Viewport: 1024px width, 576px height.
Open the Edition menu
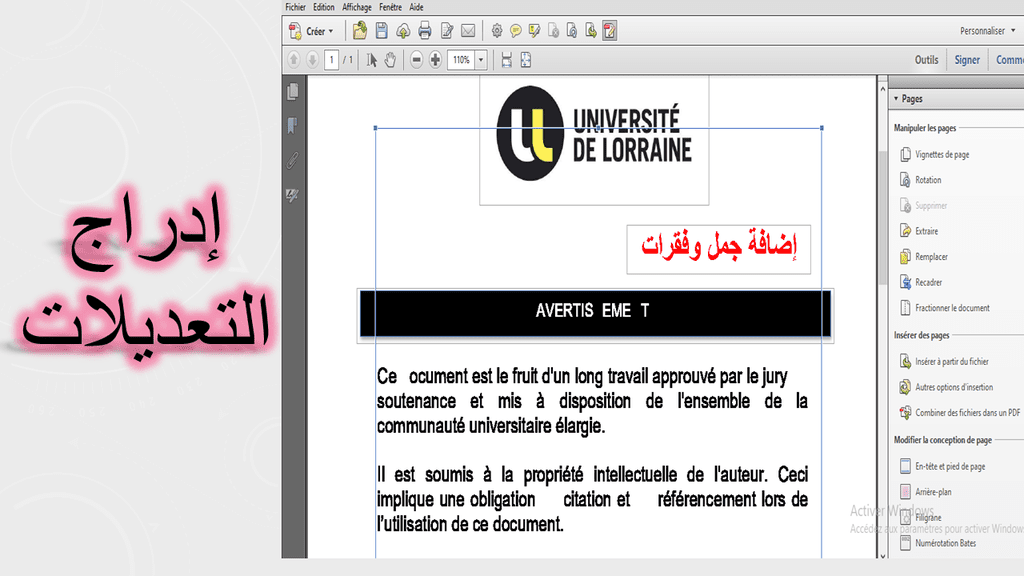click(x=323, y=7)
